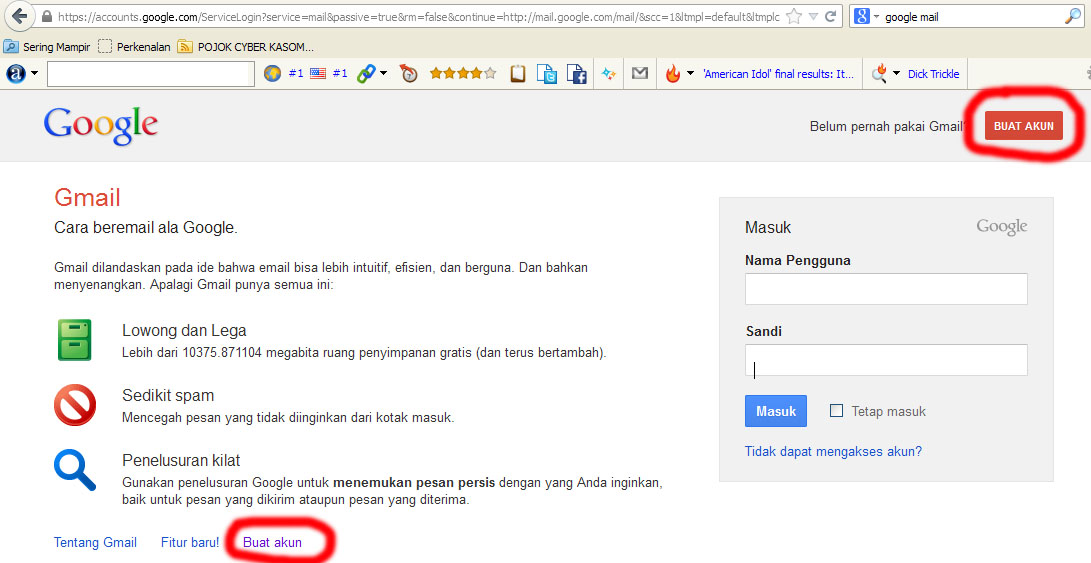1091x563 pixels.
Task: Click the magnifier in the browser search box
Action: 1073,17
